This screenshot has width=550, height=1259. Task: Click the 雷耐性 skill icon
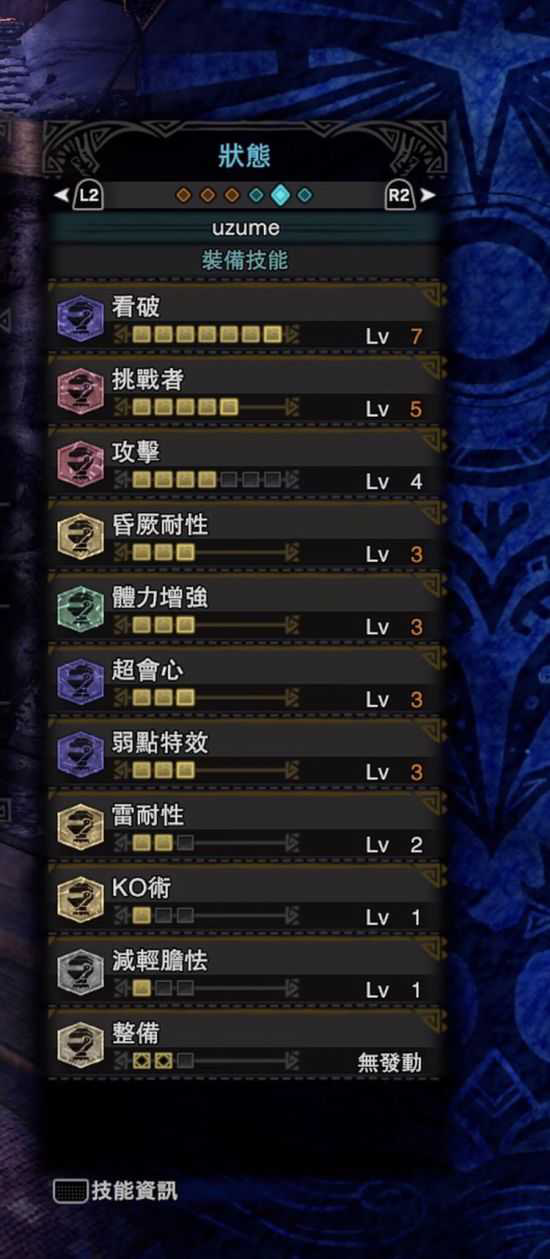(81, 830)
